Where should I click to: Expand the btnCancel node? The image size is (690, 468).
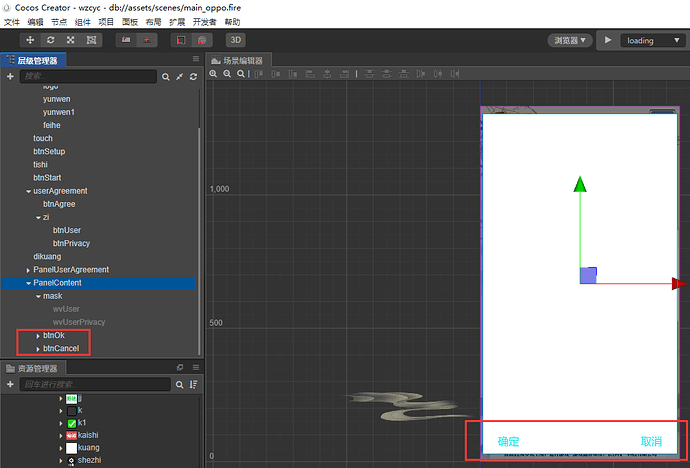(x=38, y=349)
